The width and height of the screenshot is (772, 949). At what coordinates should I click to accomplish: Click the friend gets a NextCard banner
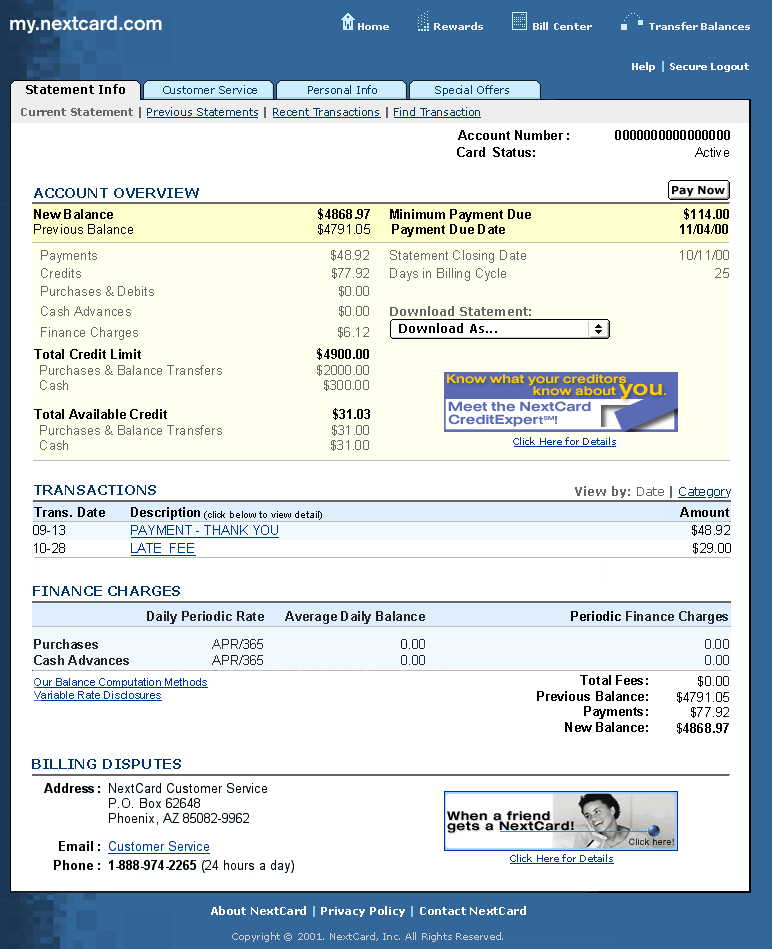pos(561,821)
